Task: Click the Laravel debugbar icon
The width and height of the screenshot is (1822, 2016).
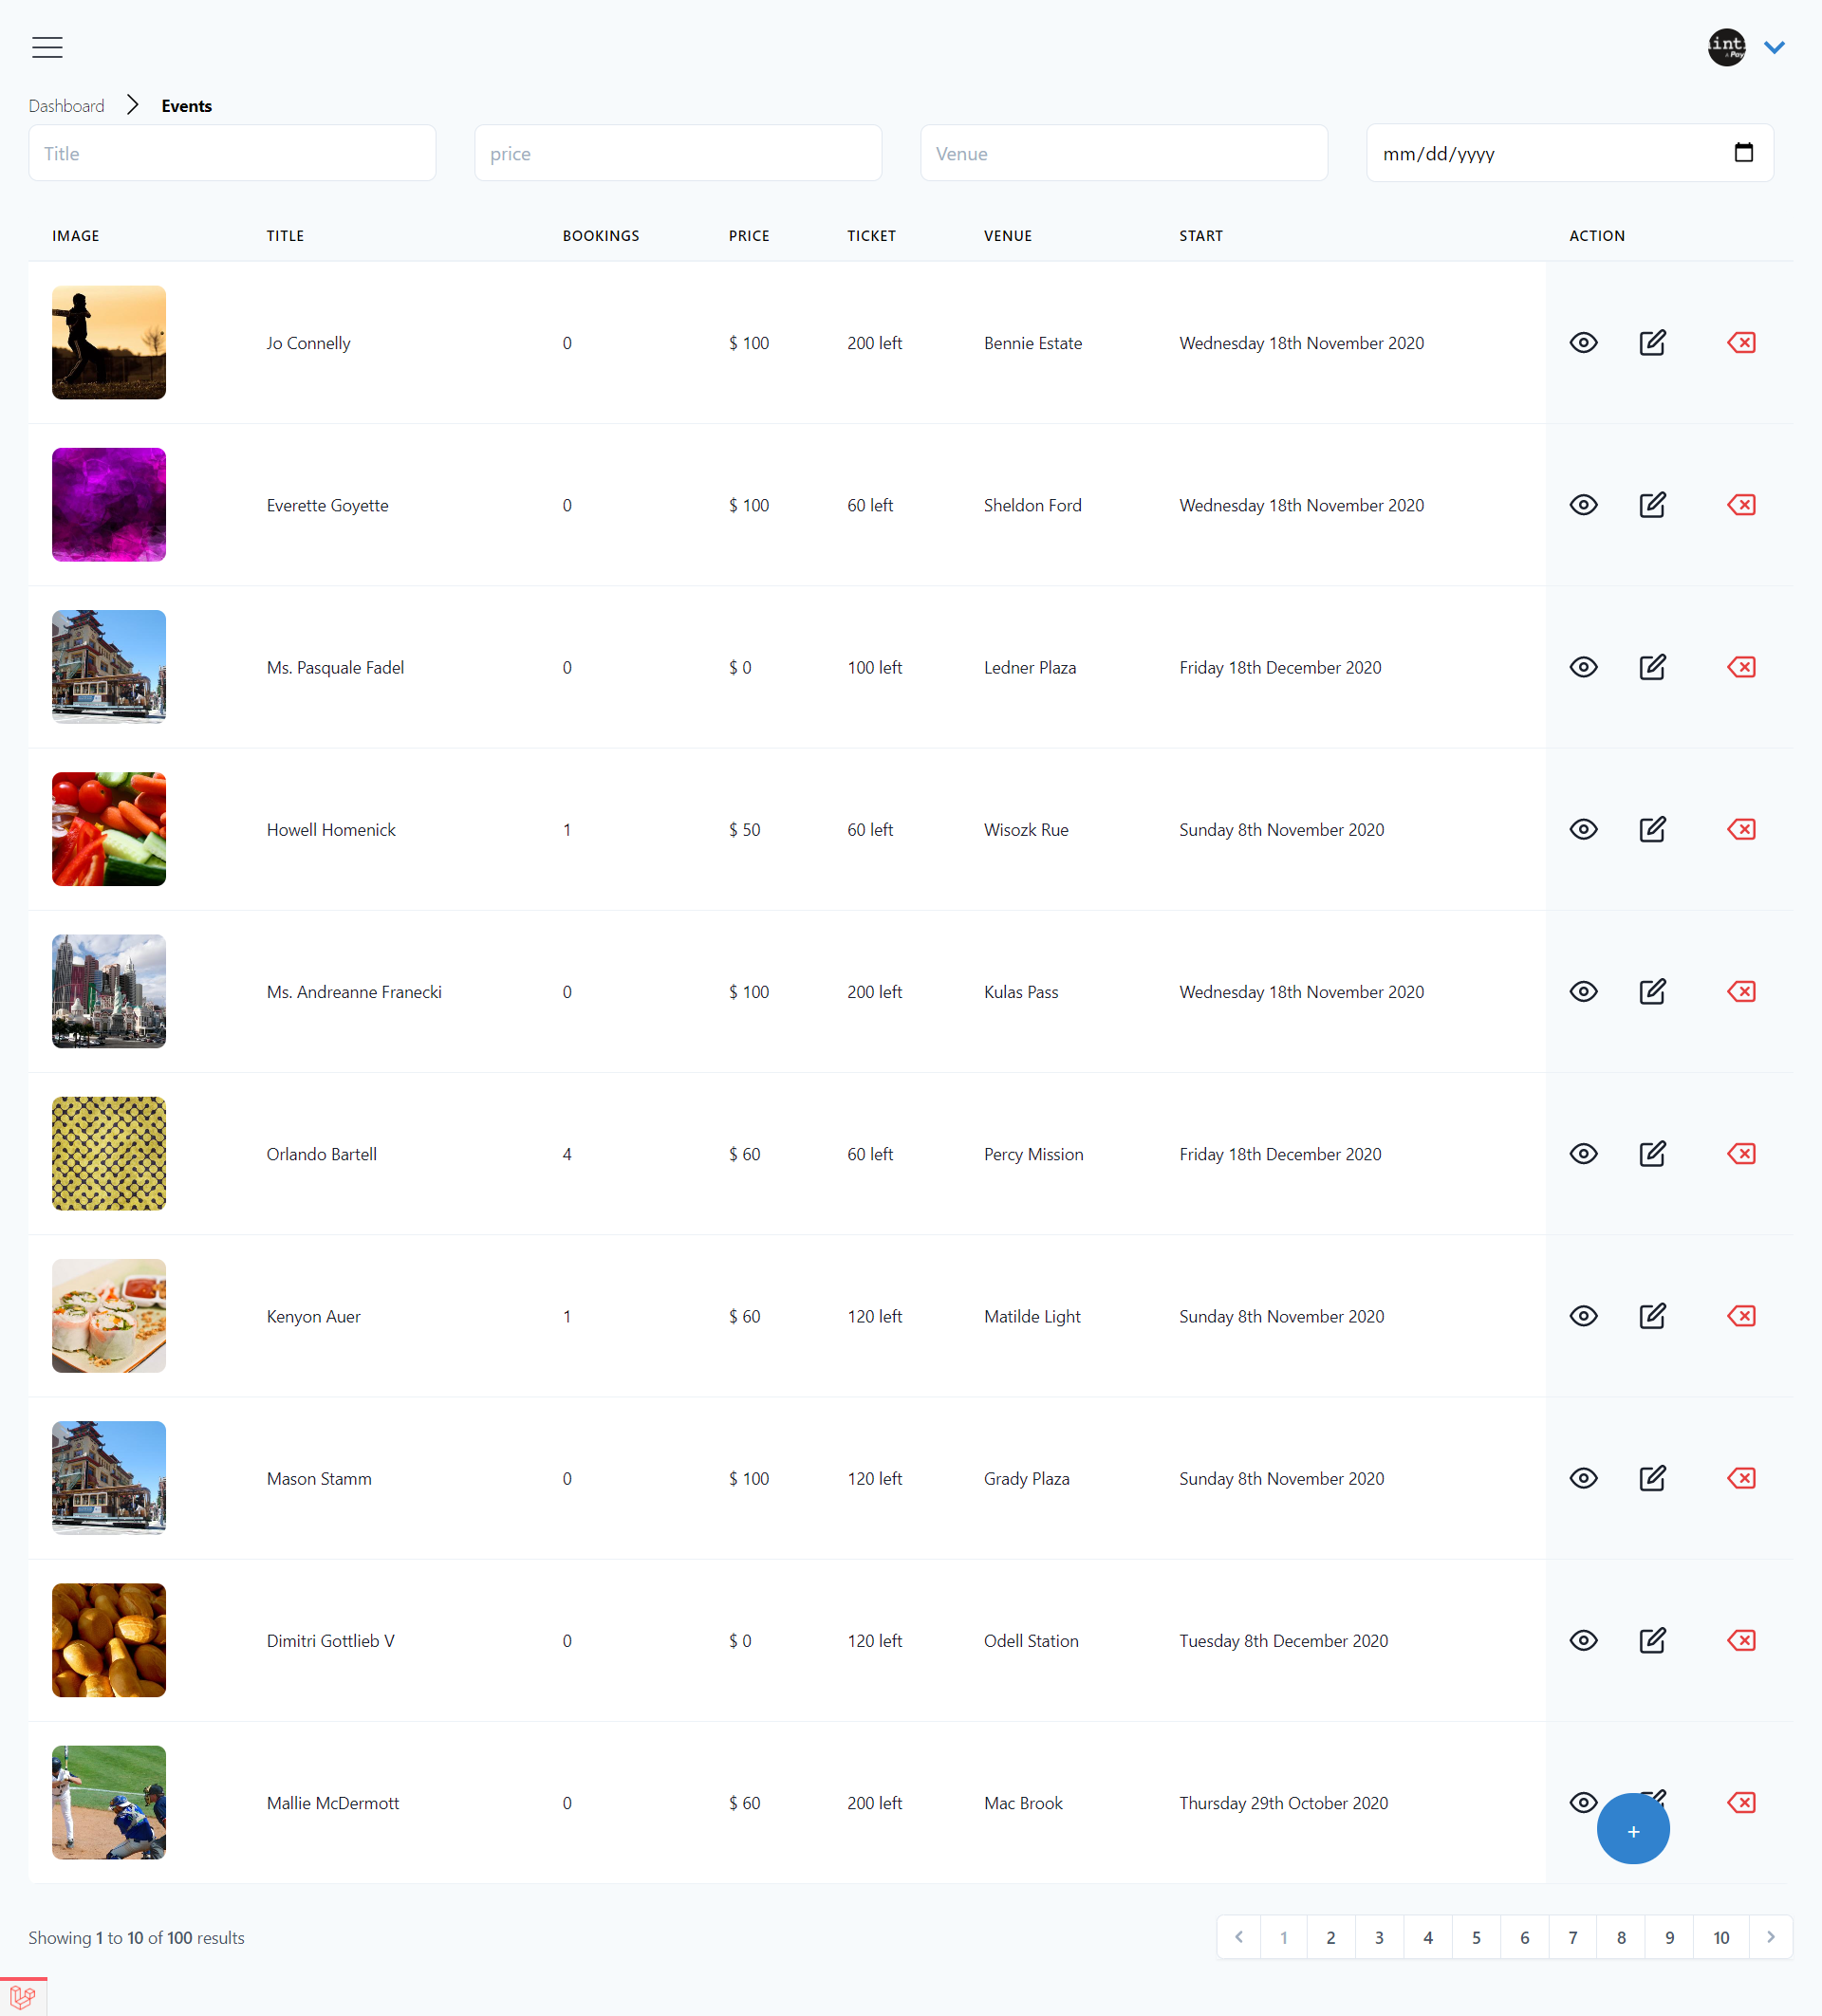Action: (x=22, y=1997)
